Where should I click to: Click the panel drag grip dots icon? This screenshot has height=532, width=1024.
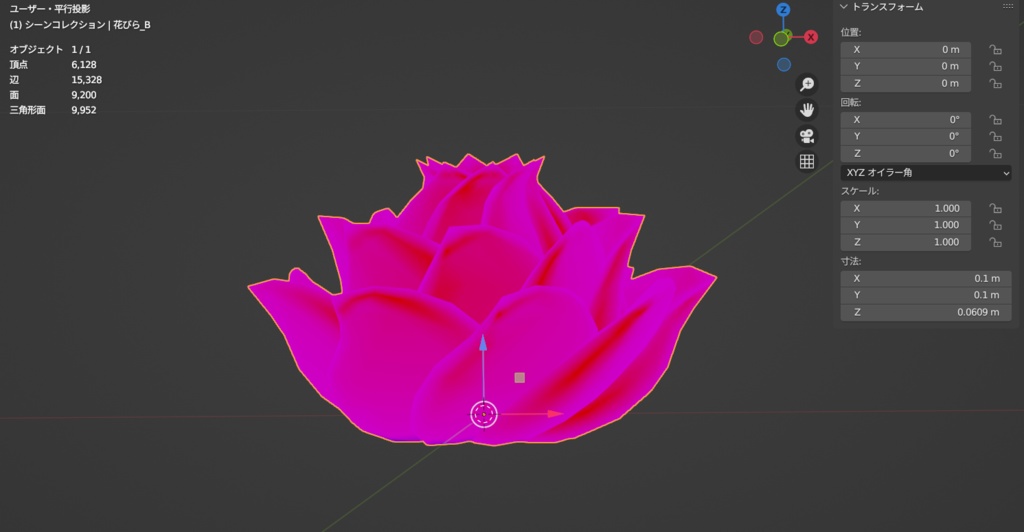[1008, 7]
